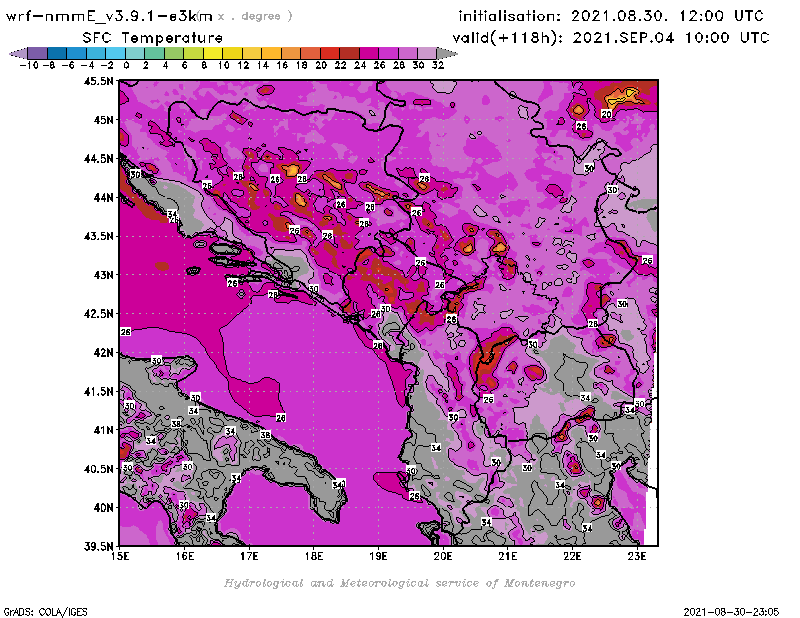Click the '17E' longitude axis label
The image size is (800, 618).
(249, 556)
